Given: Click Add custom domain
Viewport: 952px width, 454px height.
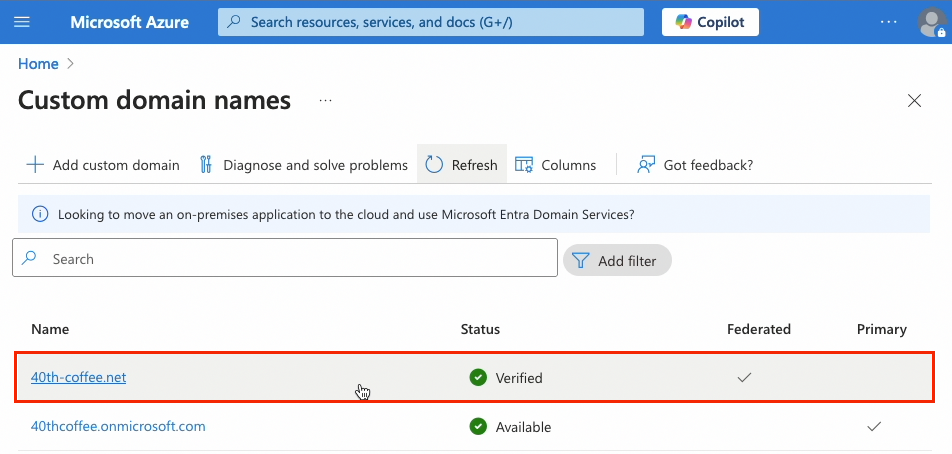Looking at the screenshot, I should click(x=103, y=165).
